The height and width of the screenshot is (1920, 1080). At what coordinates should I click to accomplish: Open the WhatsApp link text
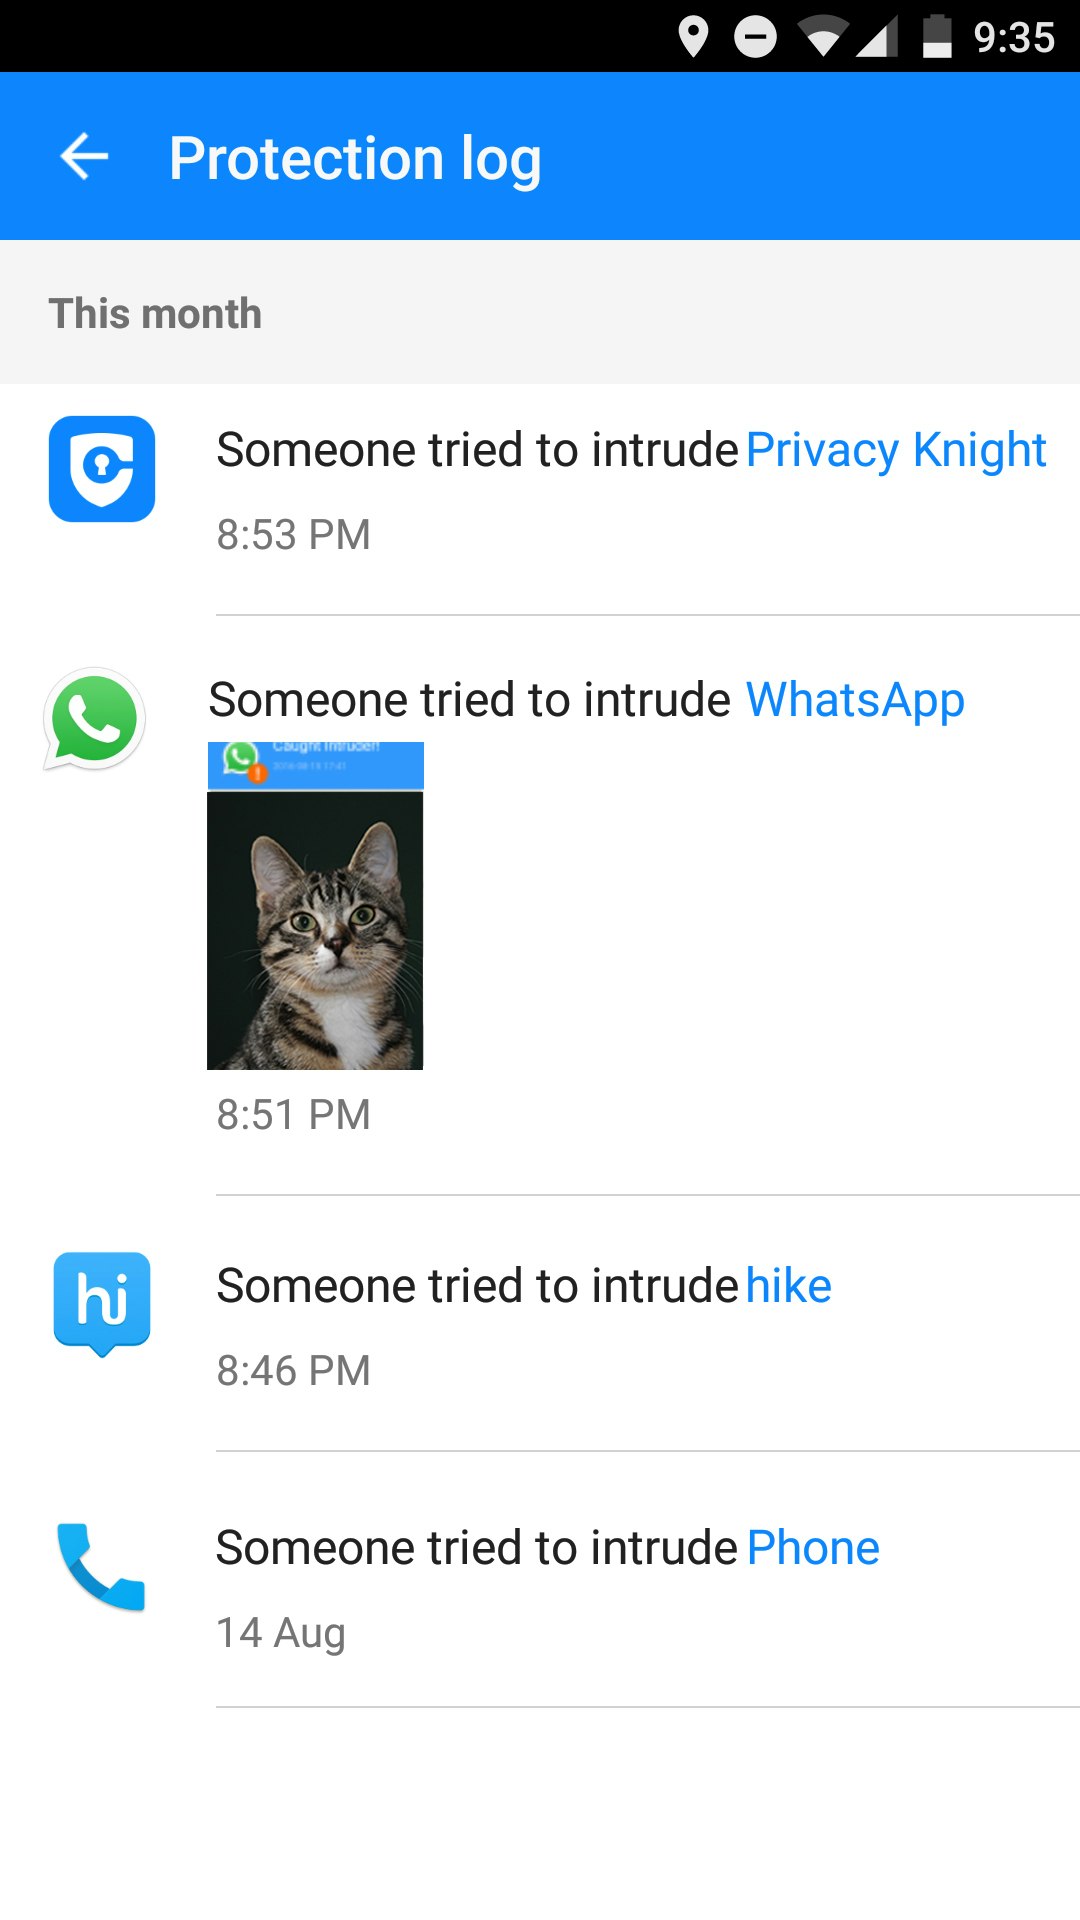coord(857,700)
